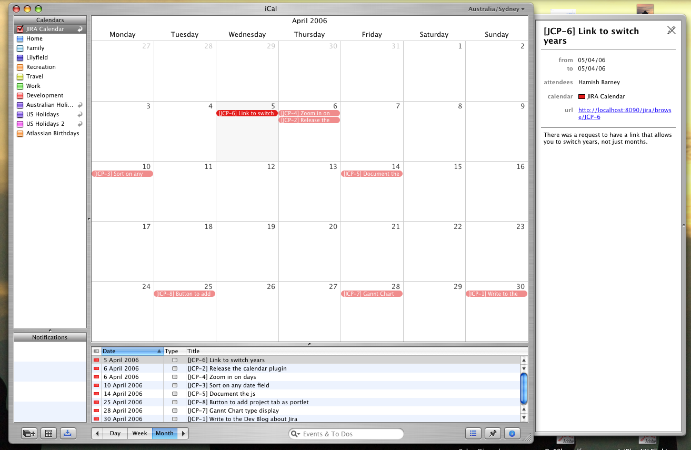Viewport: 691px width, 450px height.
Task: Switch to Day view
Action: (116, 433)
